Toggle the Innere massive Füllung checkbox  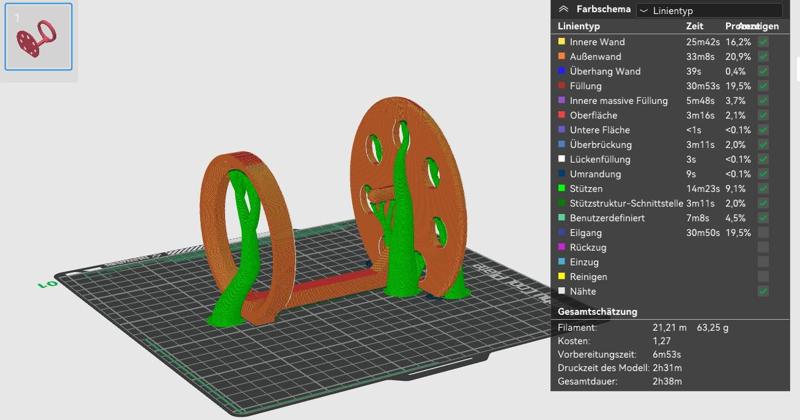(x=763, y=101)
